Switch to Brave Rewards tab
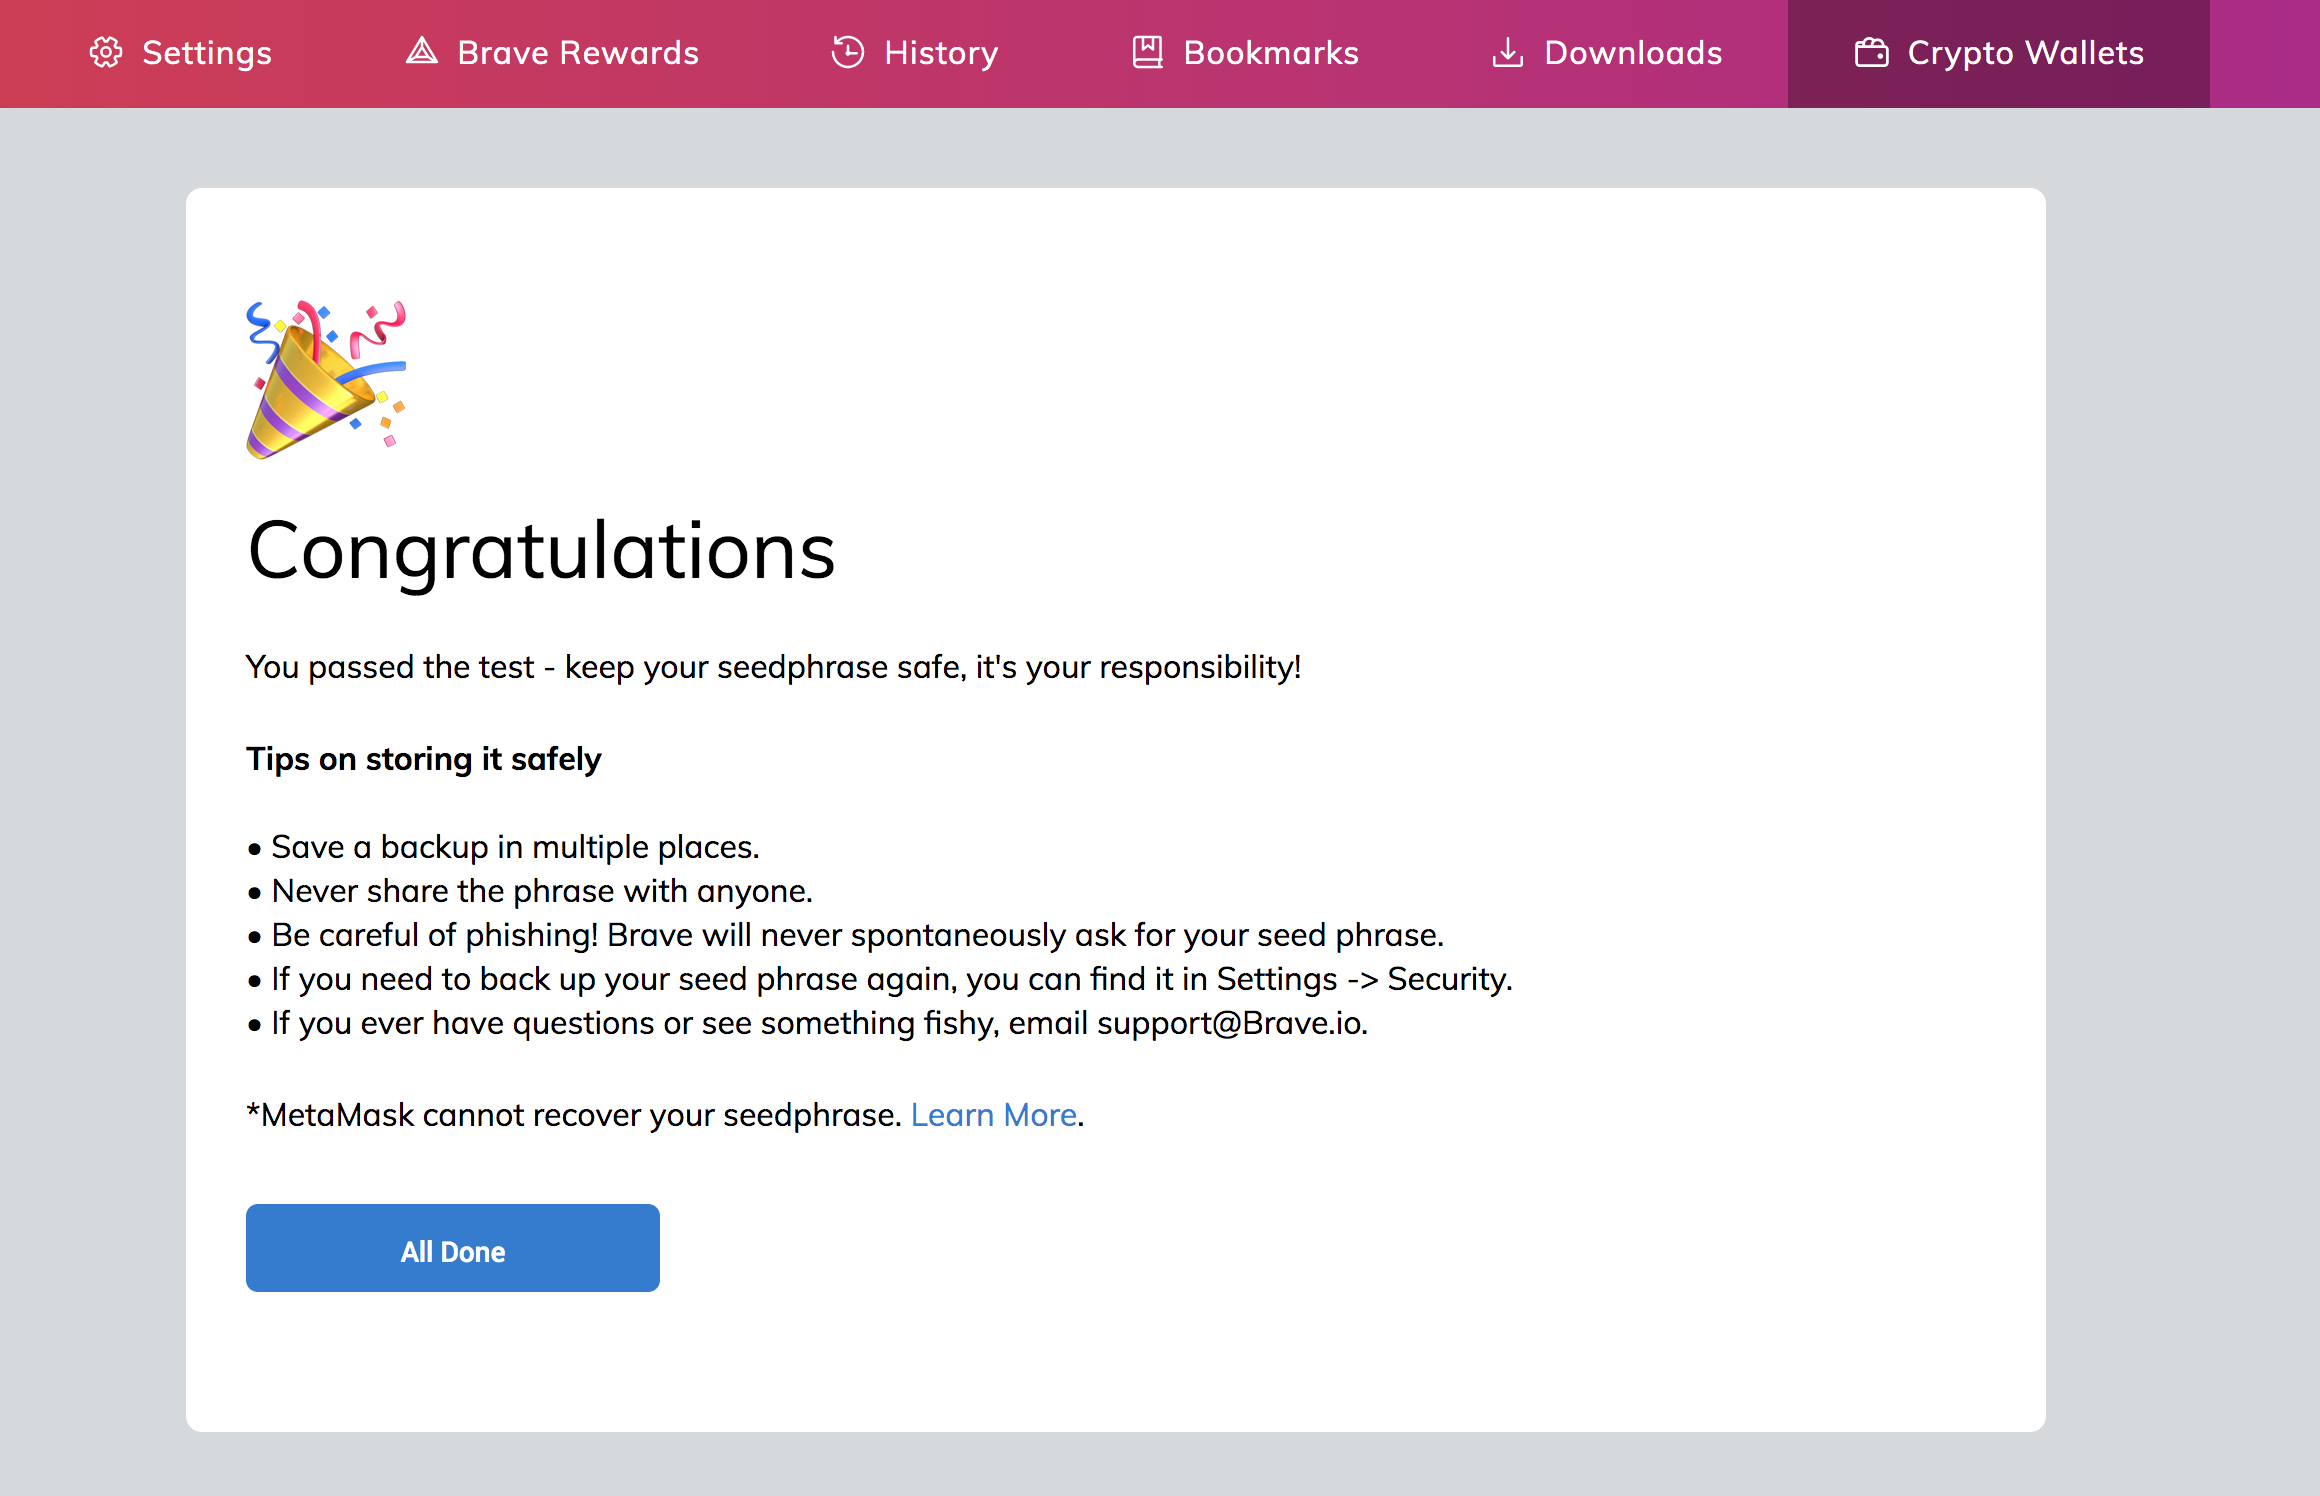 (x=578, y=53)
